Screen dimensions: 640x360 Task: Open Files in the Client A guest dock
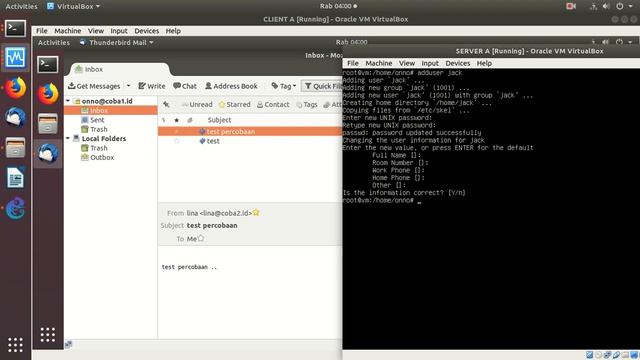click(x=48, y=124)
